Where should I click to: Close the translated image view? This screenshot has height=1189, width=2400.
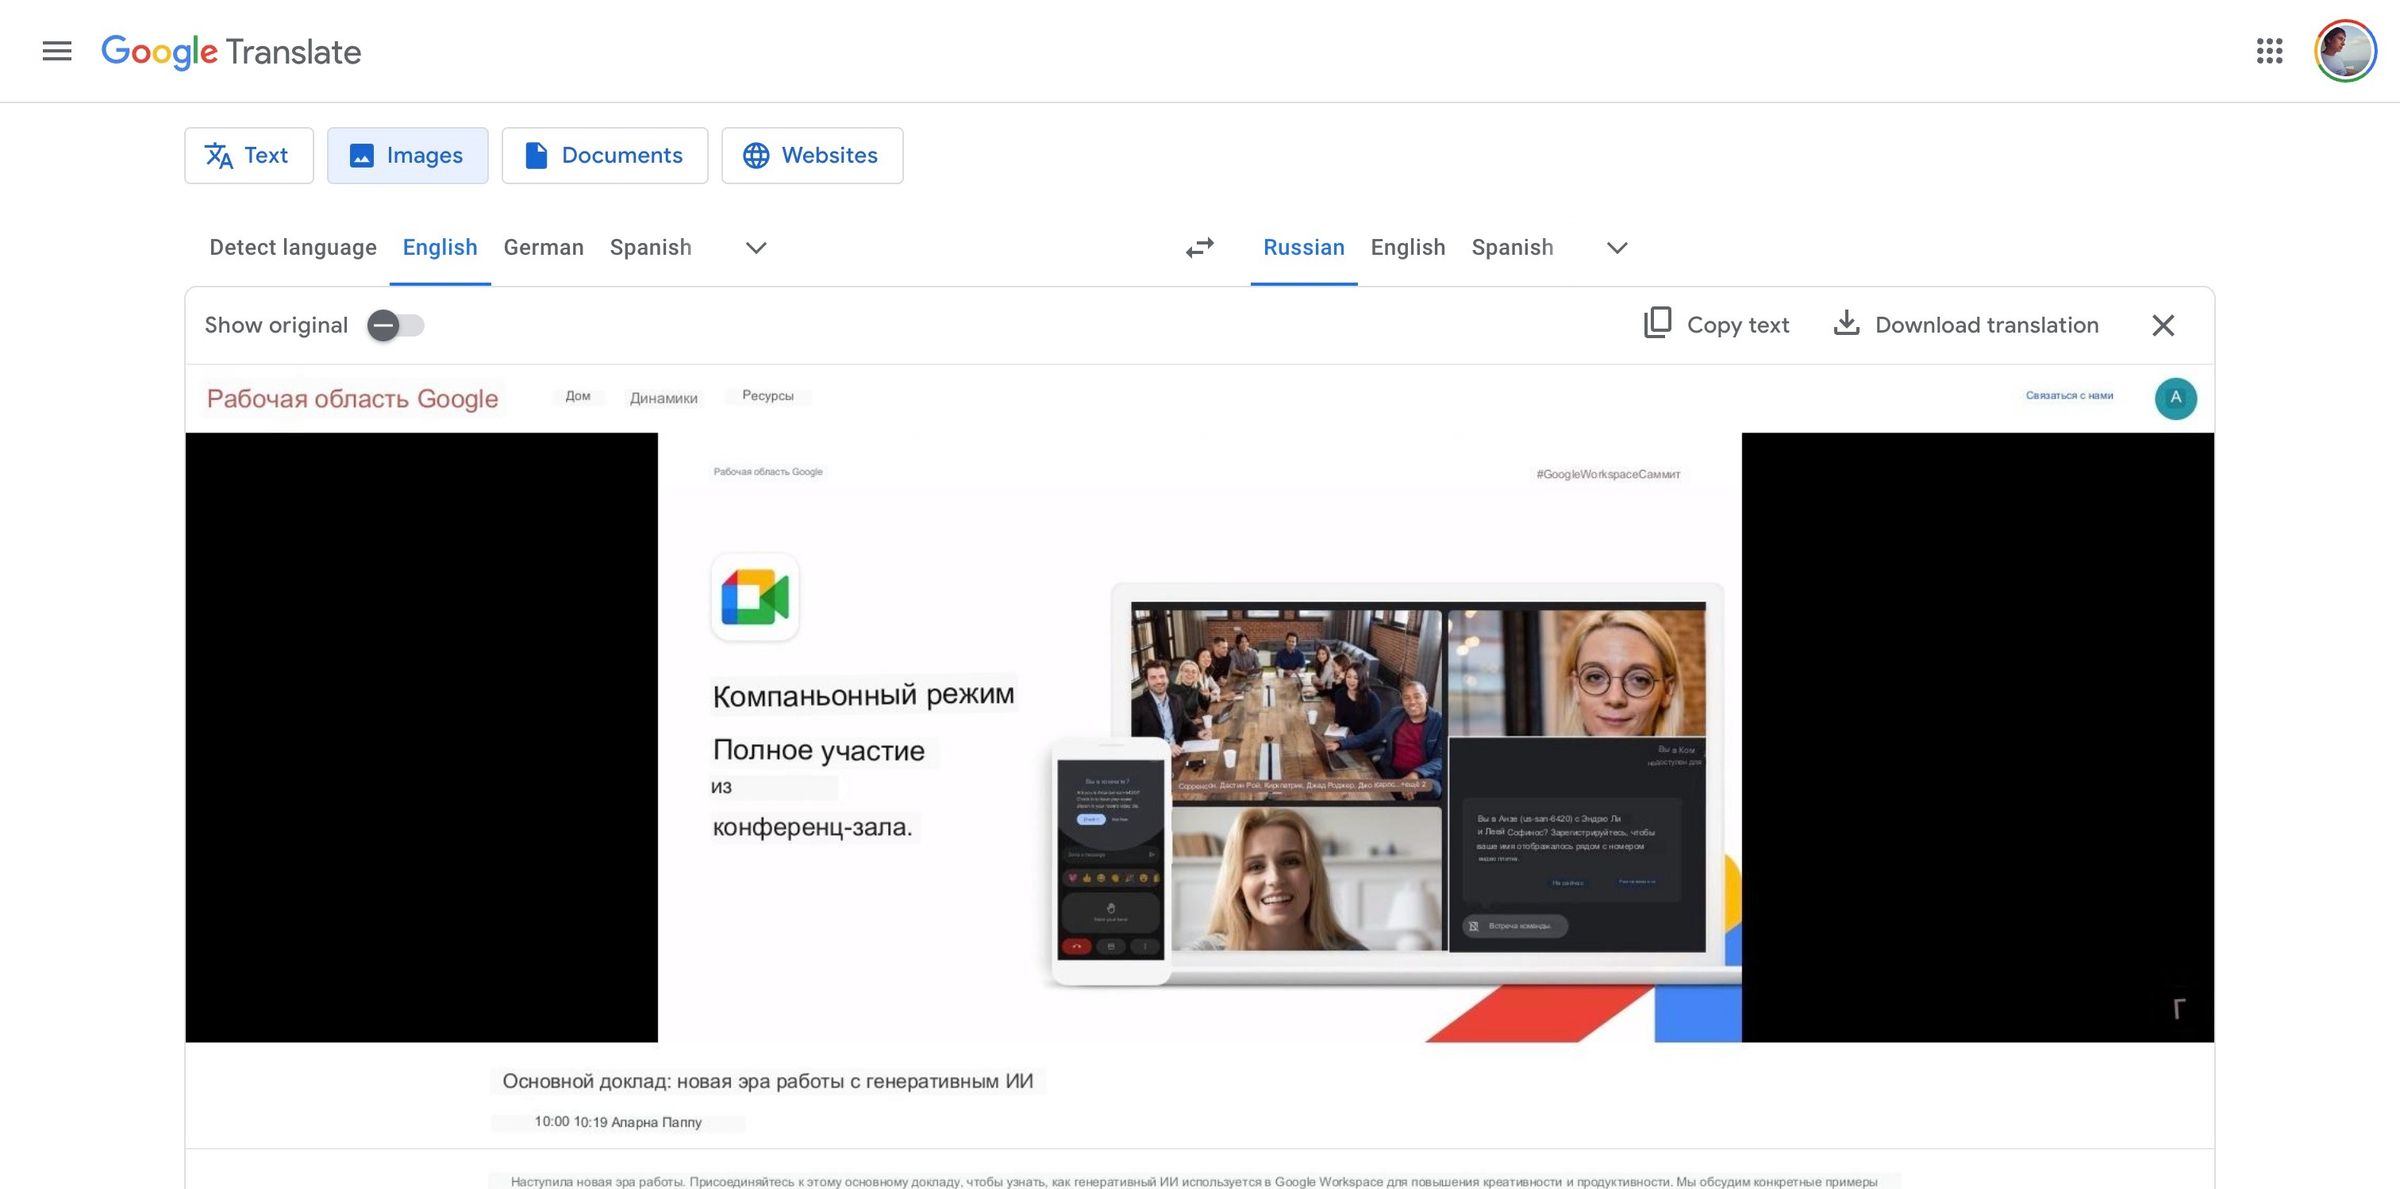point(2163,325)
